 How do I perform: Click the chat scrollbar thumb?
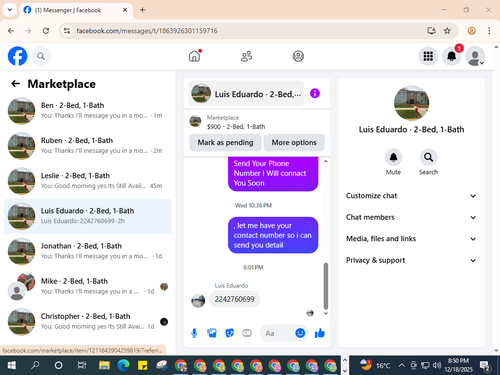tap(326, 286)
